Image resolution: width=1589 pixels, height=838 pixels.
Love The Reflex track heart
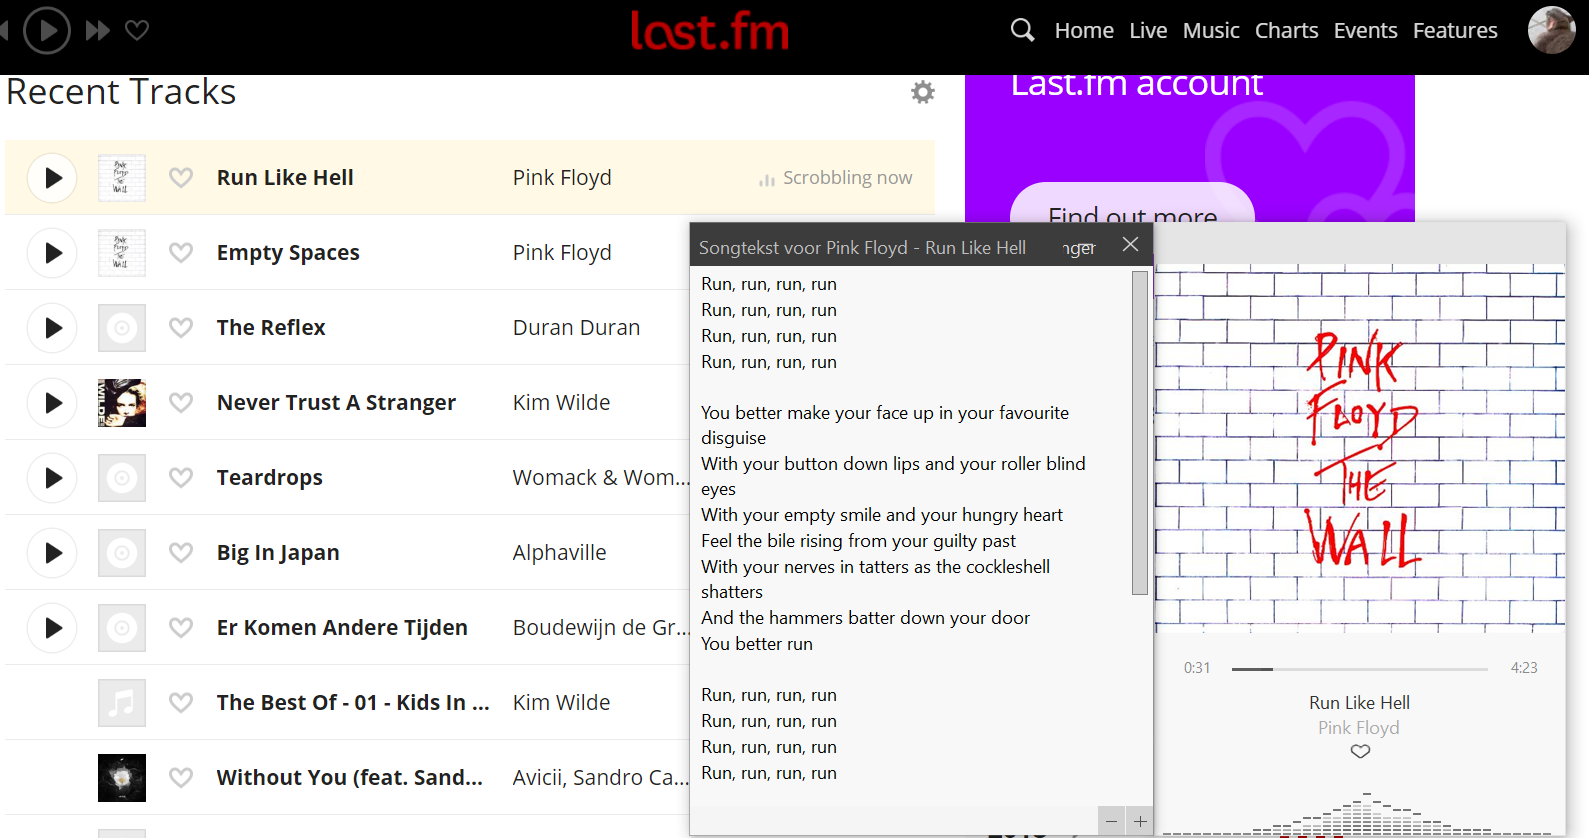pos(181,328)
